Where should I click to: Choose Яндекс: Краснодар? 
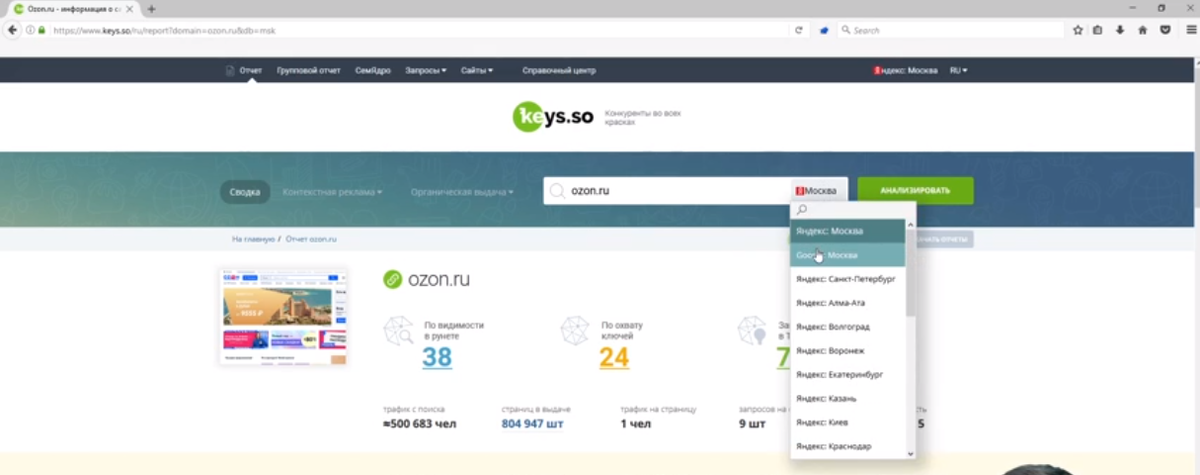point(848,446)
